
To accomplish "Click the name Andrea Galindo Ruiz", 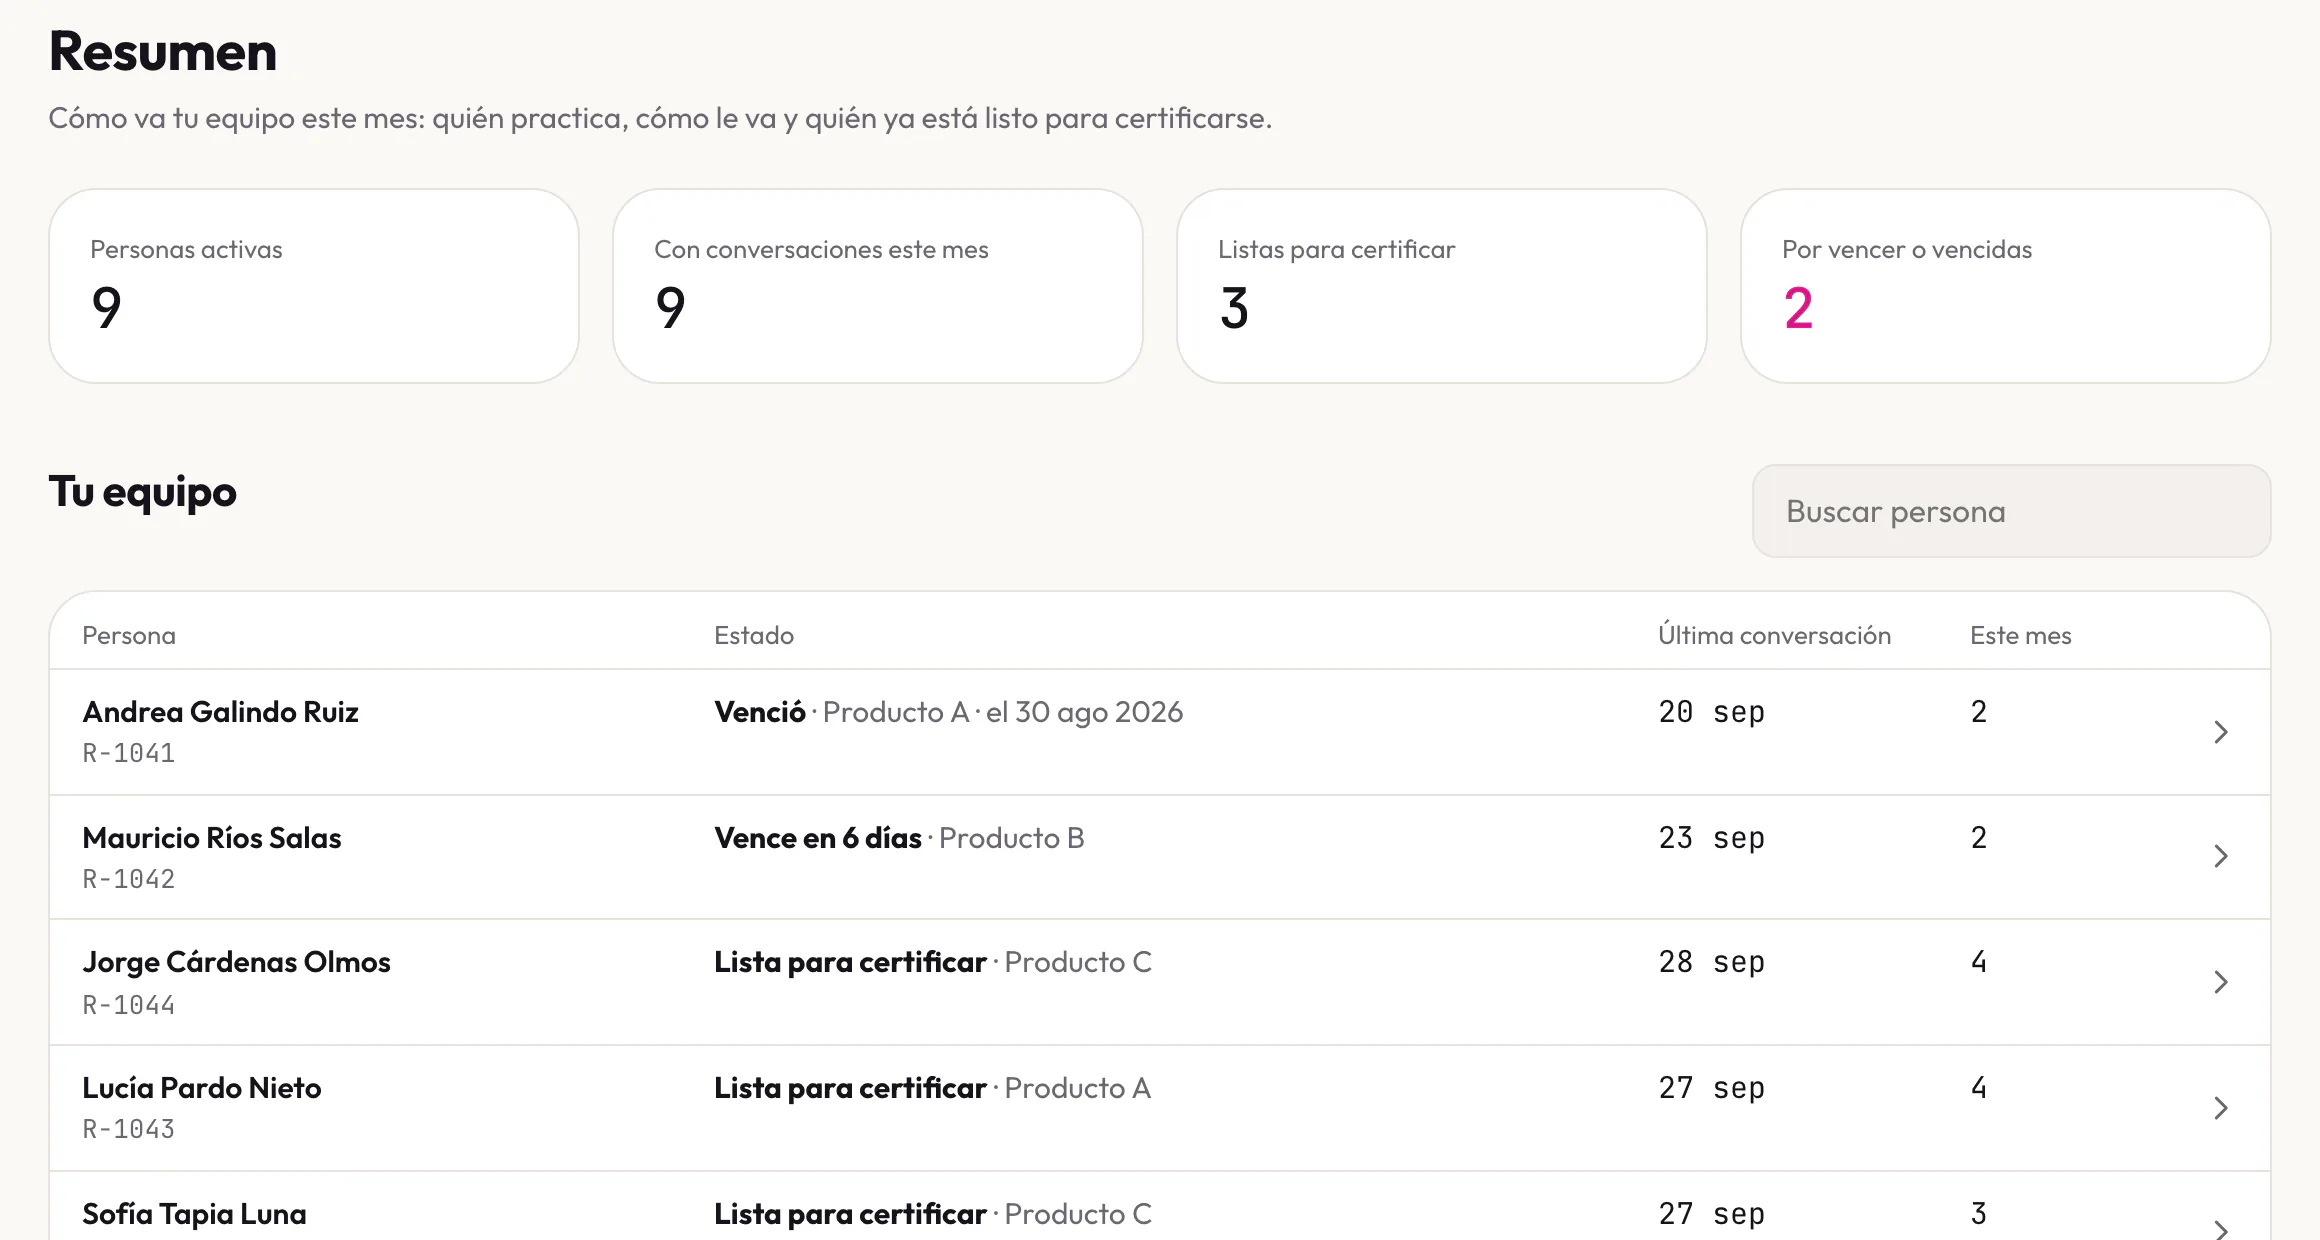I will click(x=220, y=712).
